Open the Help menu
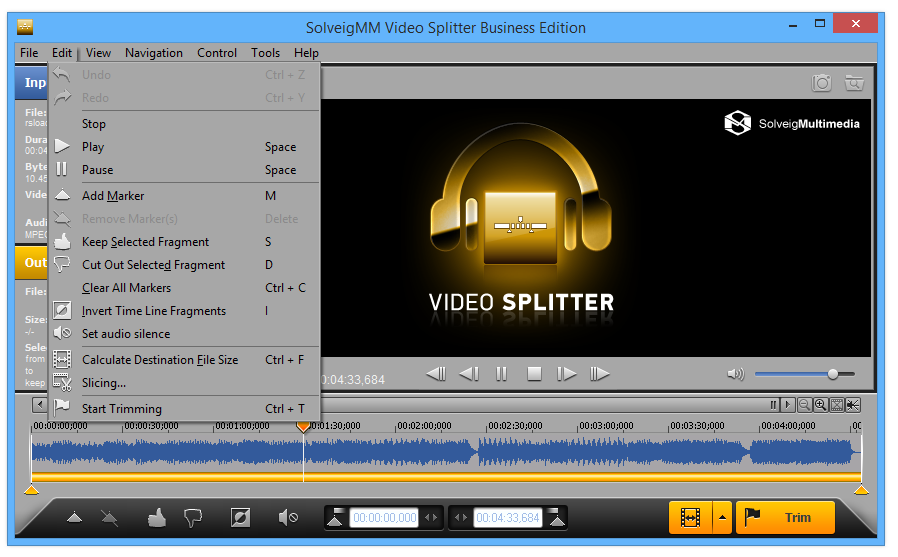Viewport: 898px width, 557px height. [x=306, y=53]
